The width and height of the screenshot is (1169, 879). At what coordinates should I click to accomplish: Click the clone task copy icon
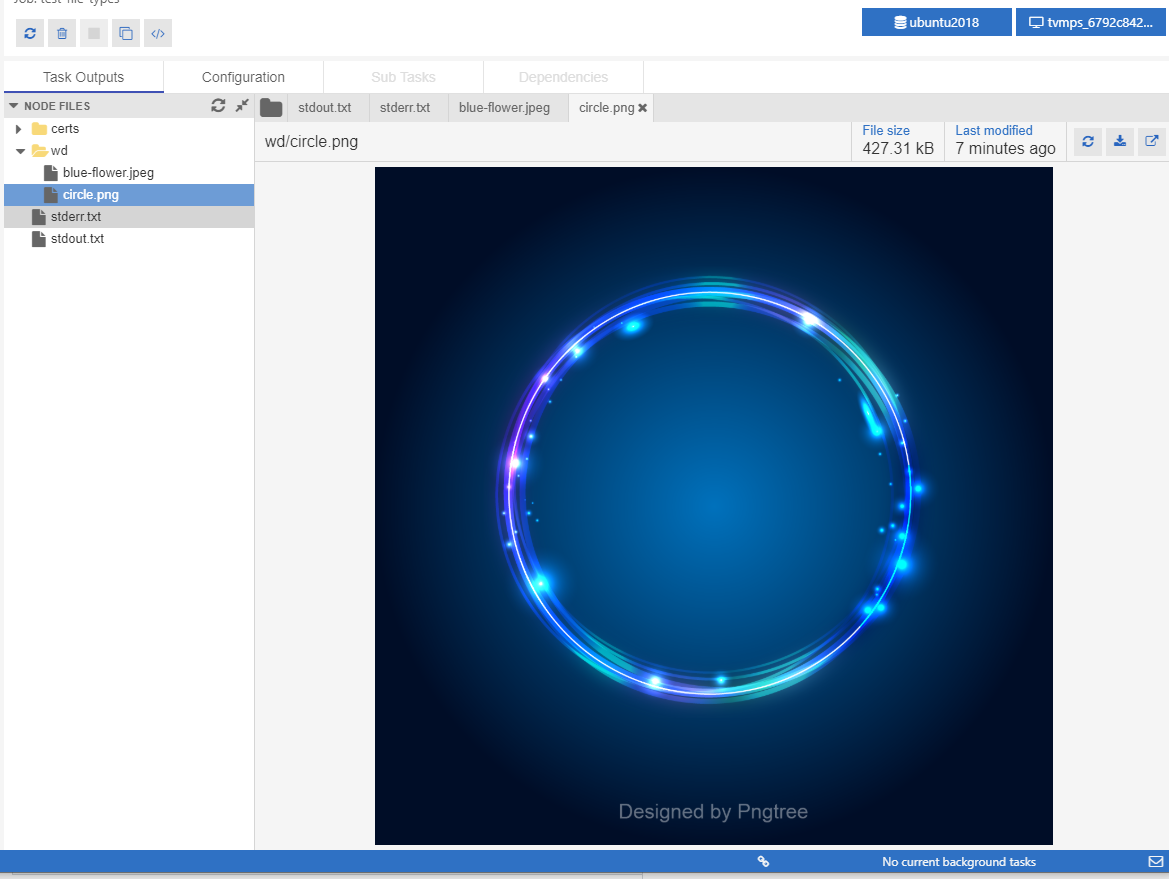pyautogui.click(x=126, y=34)
